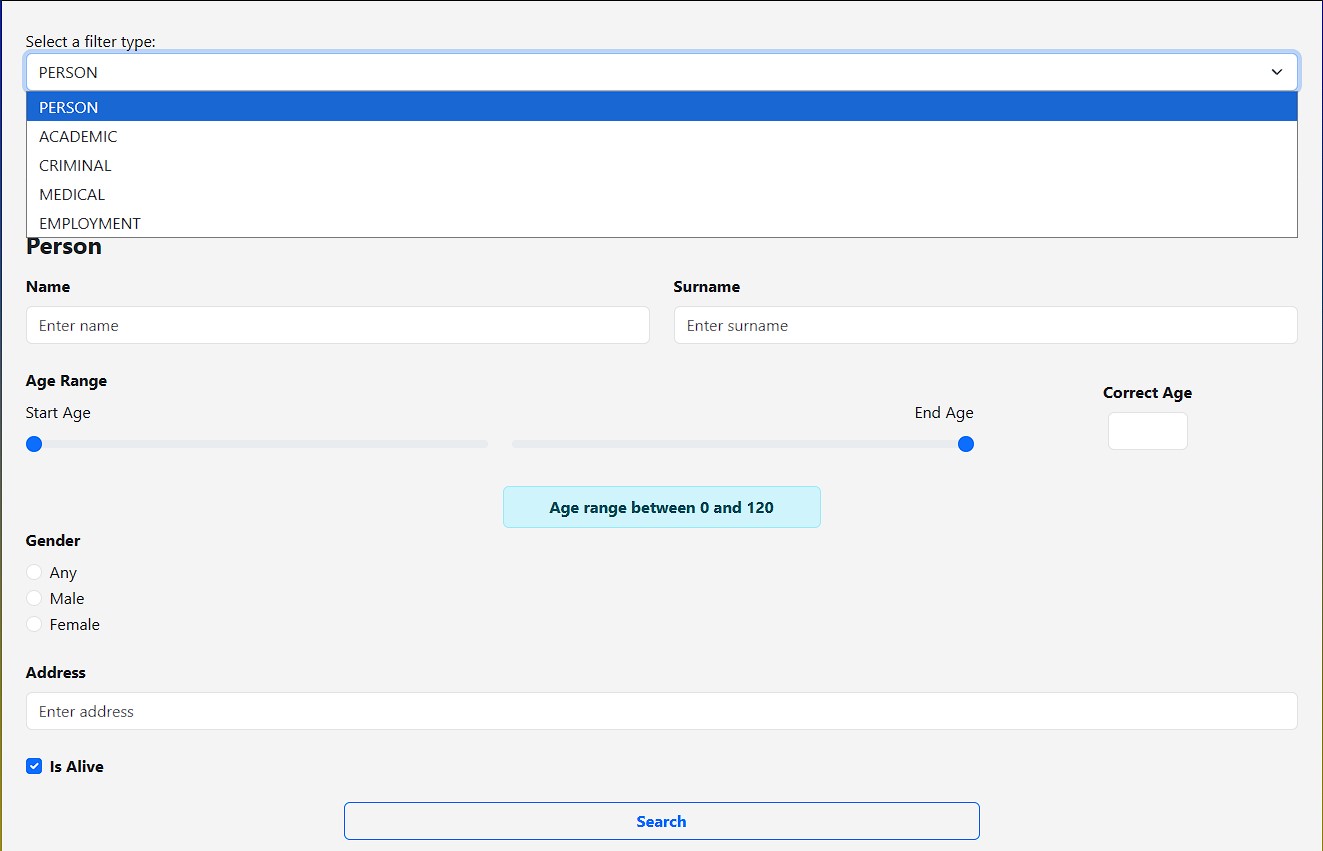Click the Enter name input field
1323x851 pixels.
pos(337,325)
